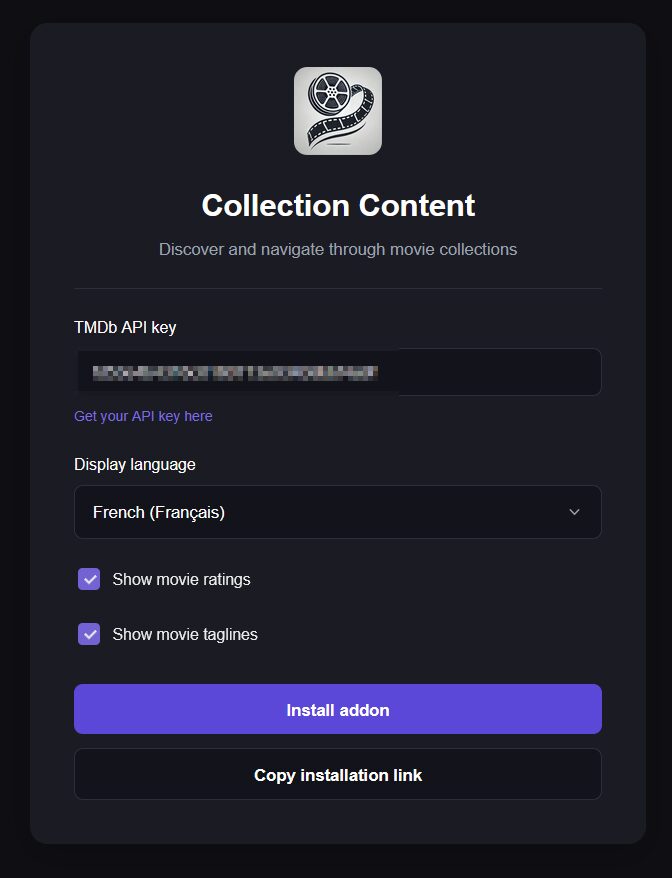Click the film reel addon logo
This screenshot has width=672, height=878.
pyautogui.click(x=338, y=111)
